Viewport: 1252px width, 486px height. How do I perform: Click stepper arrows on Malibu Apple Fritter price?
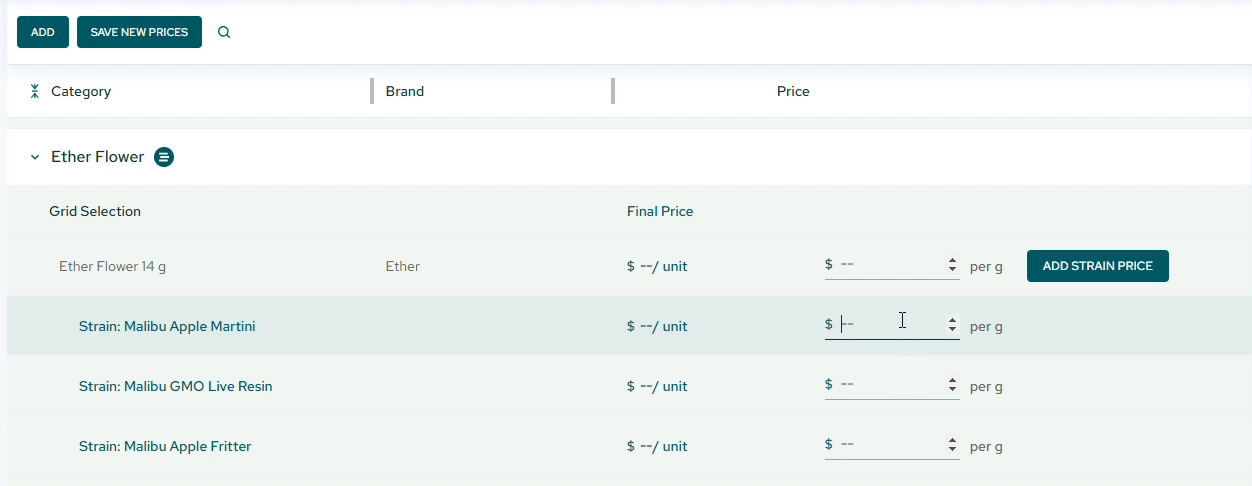coord(952,446)
